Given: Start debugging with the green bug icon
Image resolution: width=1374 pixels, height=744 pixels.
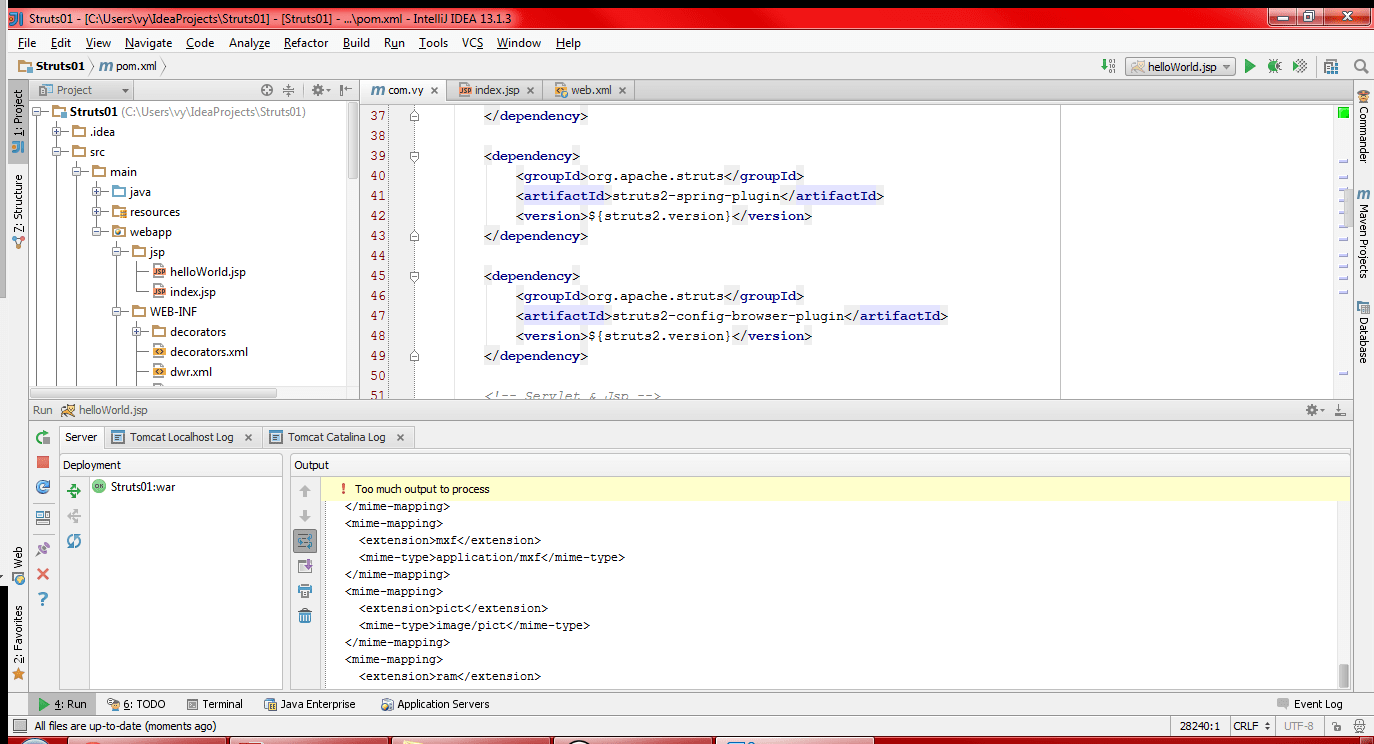Looking at the screenshot, I should pos(1274,66).
